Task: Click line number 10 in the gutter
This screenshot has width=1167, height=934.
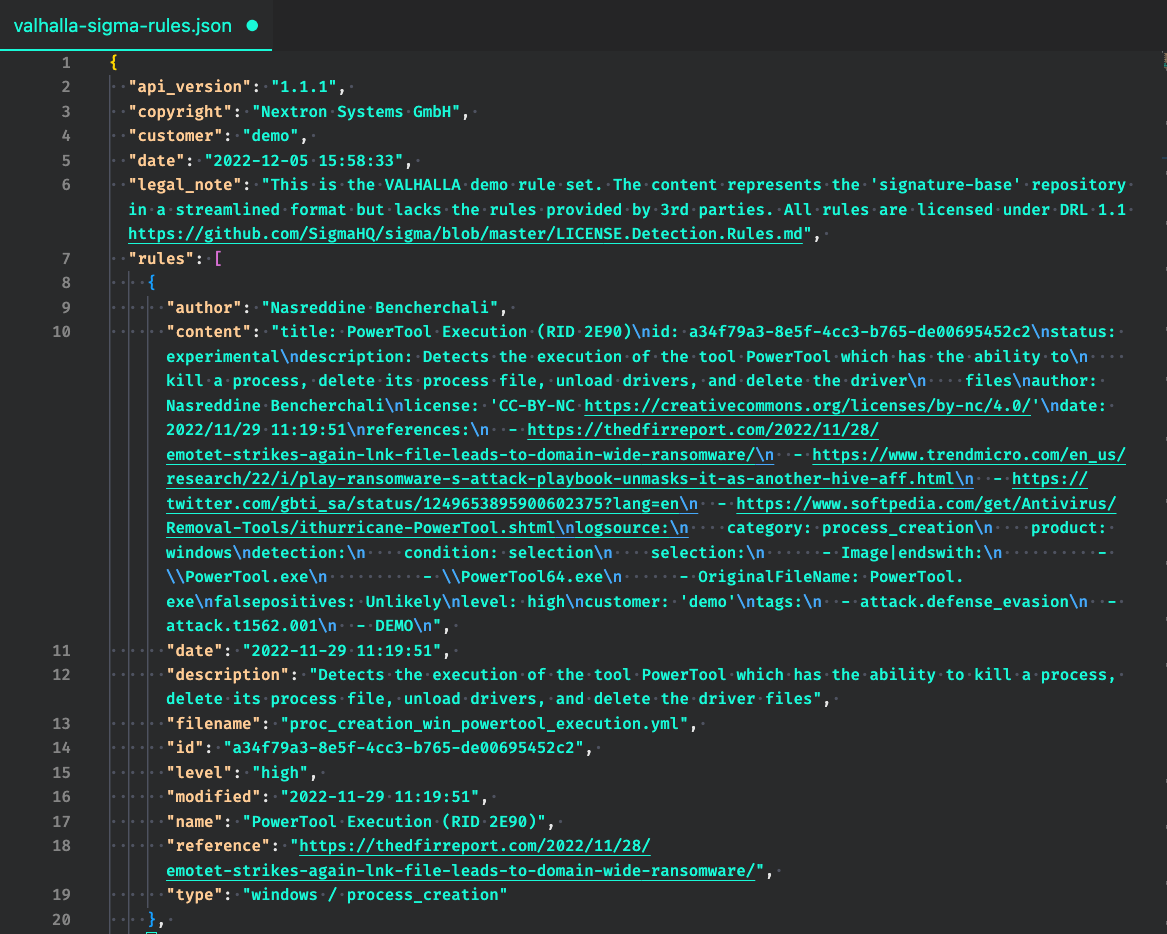Action: click(61, 331)
